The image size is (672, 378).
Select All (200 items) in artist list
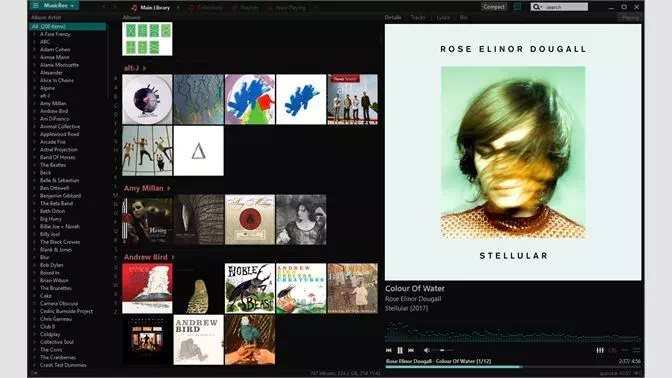click(x=67, y=27)
